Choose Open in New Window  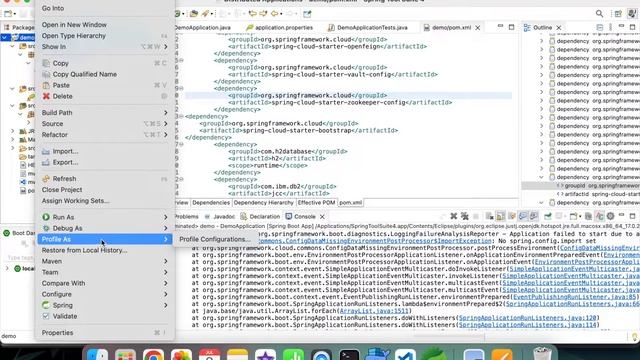pyautogui.click(x=74, y=24)
